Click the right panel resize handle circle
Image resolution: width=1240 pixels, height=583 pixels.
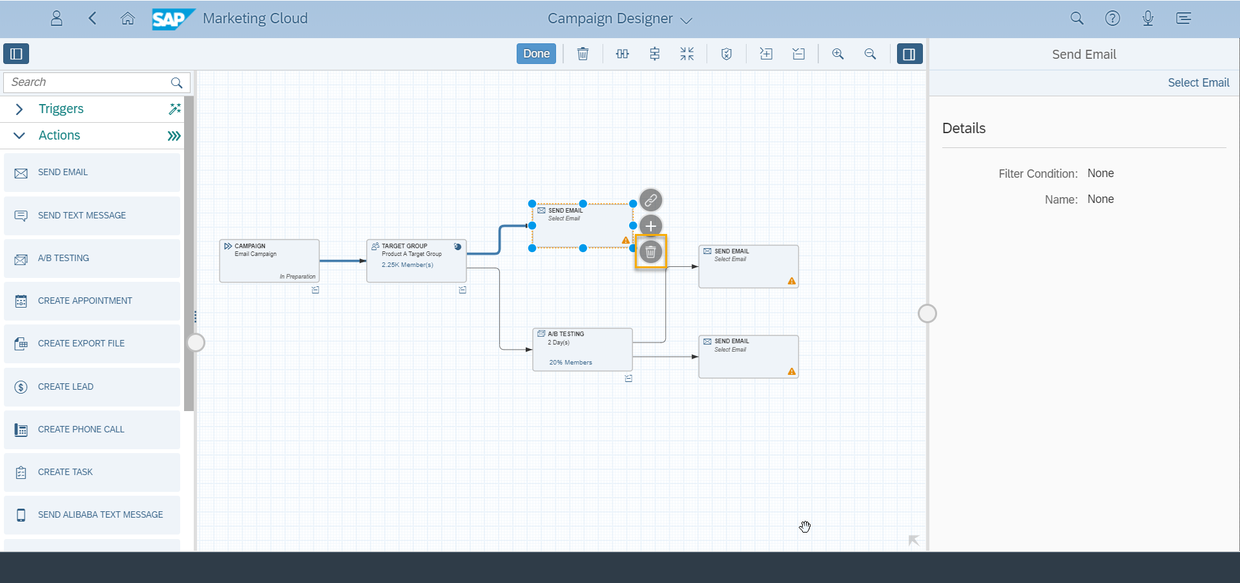tap(928, 314)
